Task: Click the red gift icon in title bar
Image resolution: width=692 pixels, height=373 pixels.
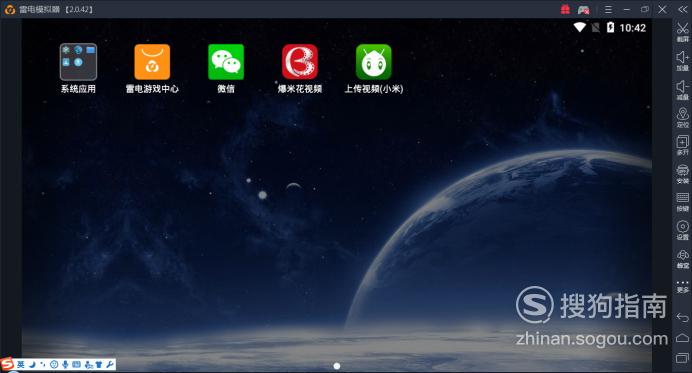Action: coord(565,9)
